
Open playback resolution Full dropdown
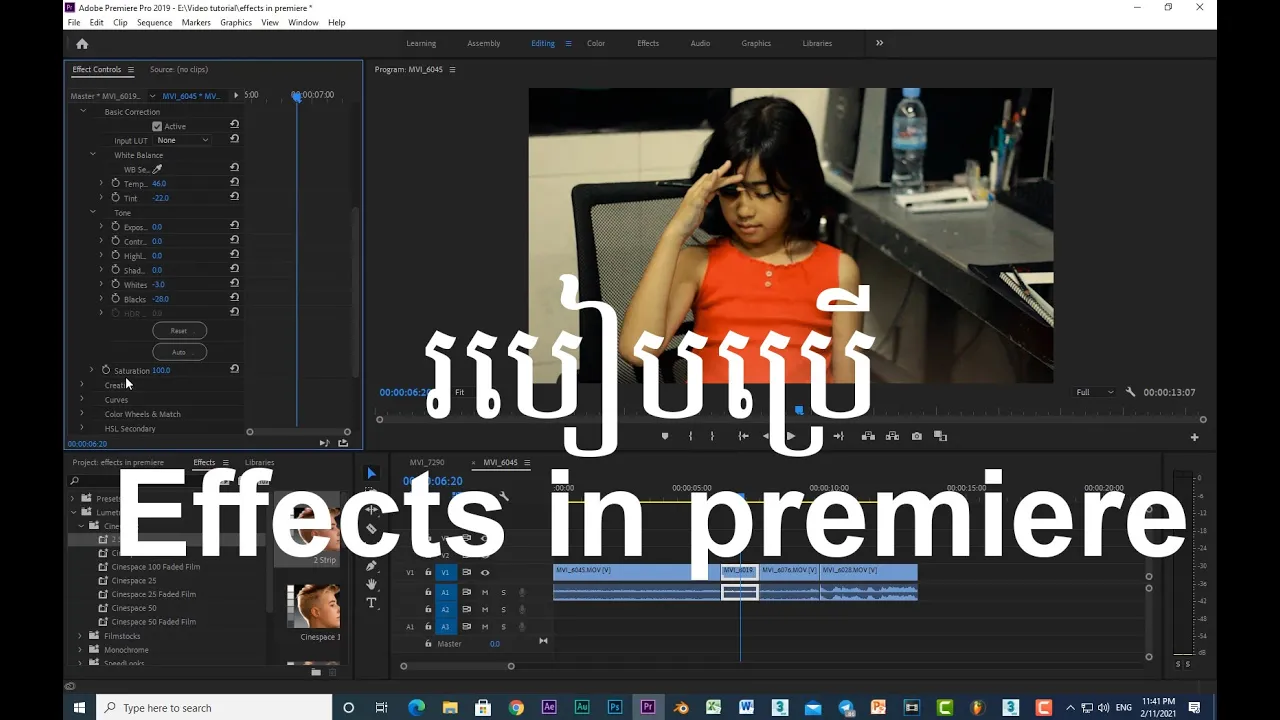click(x=1095, y=392)
